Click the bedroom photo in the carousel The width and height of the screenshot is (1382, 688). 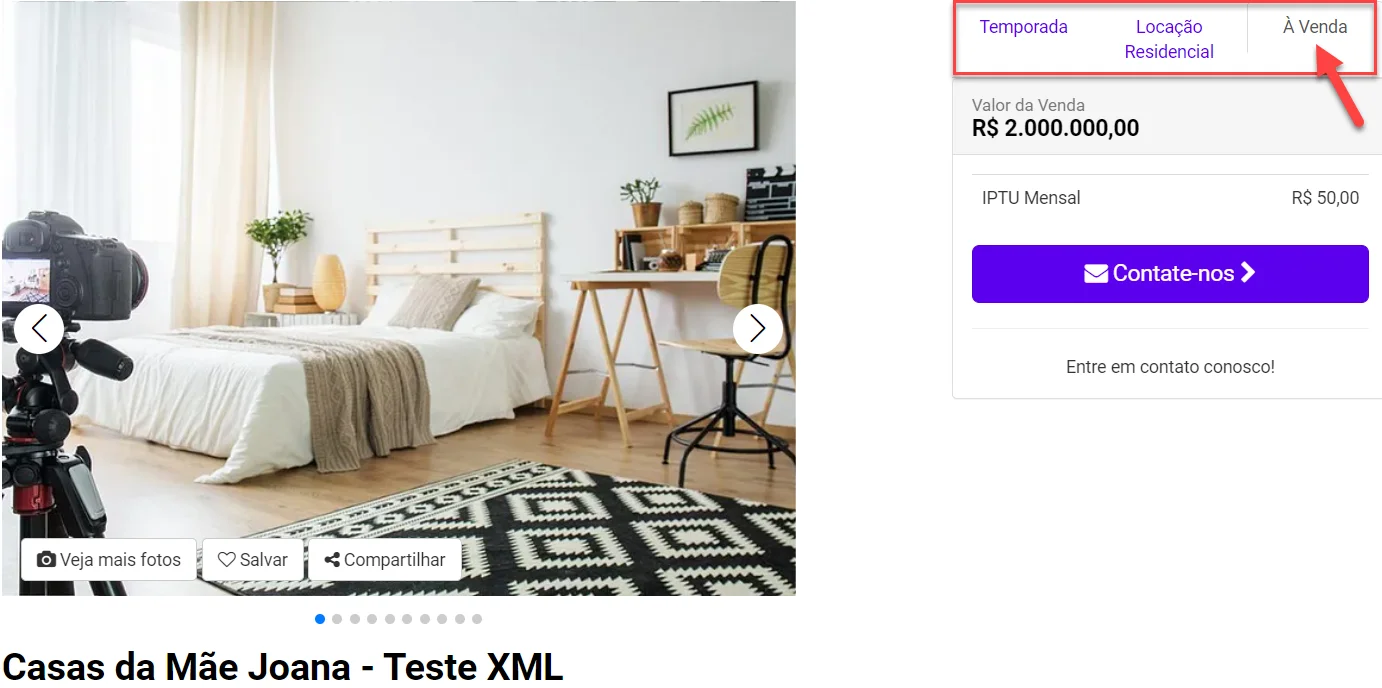[x=399, y=298]
